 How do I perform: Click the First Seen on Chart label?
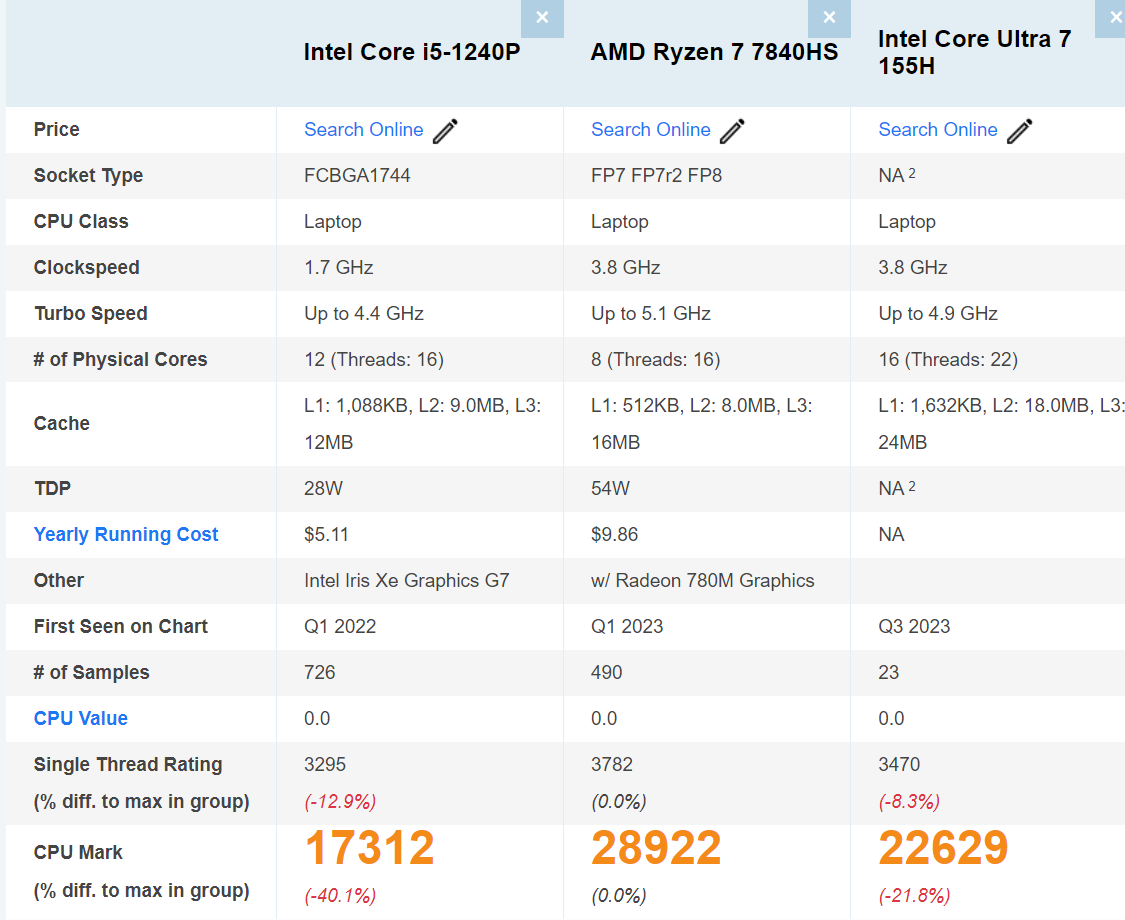tap(121, 626)
